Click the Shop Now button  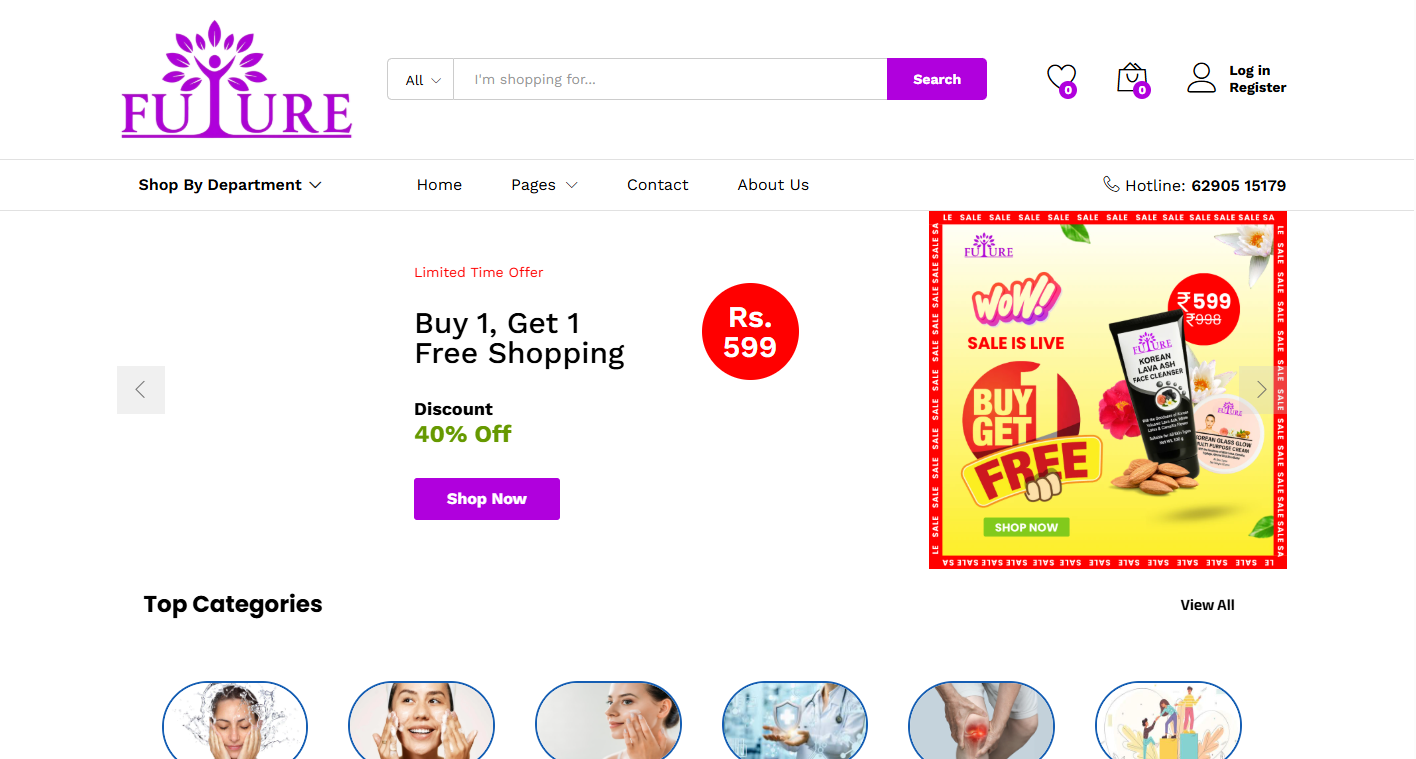click(487, 499)
